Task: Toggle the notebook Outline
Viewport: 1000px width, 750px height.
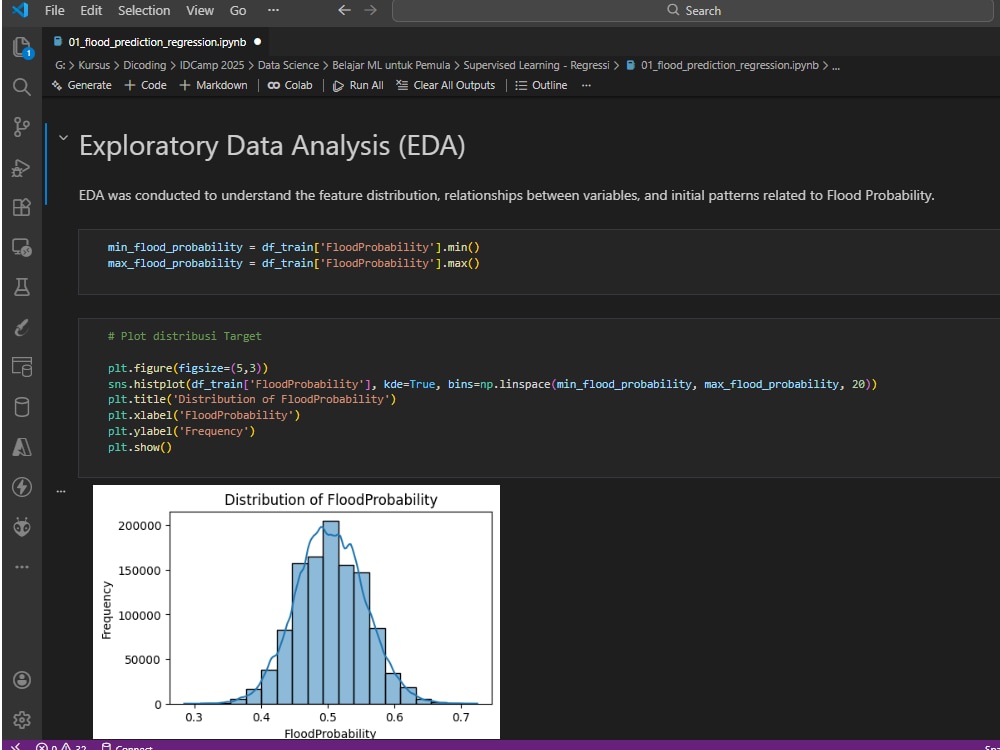Action: (541, 85)
